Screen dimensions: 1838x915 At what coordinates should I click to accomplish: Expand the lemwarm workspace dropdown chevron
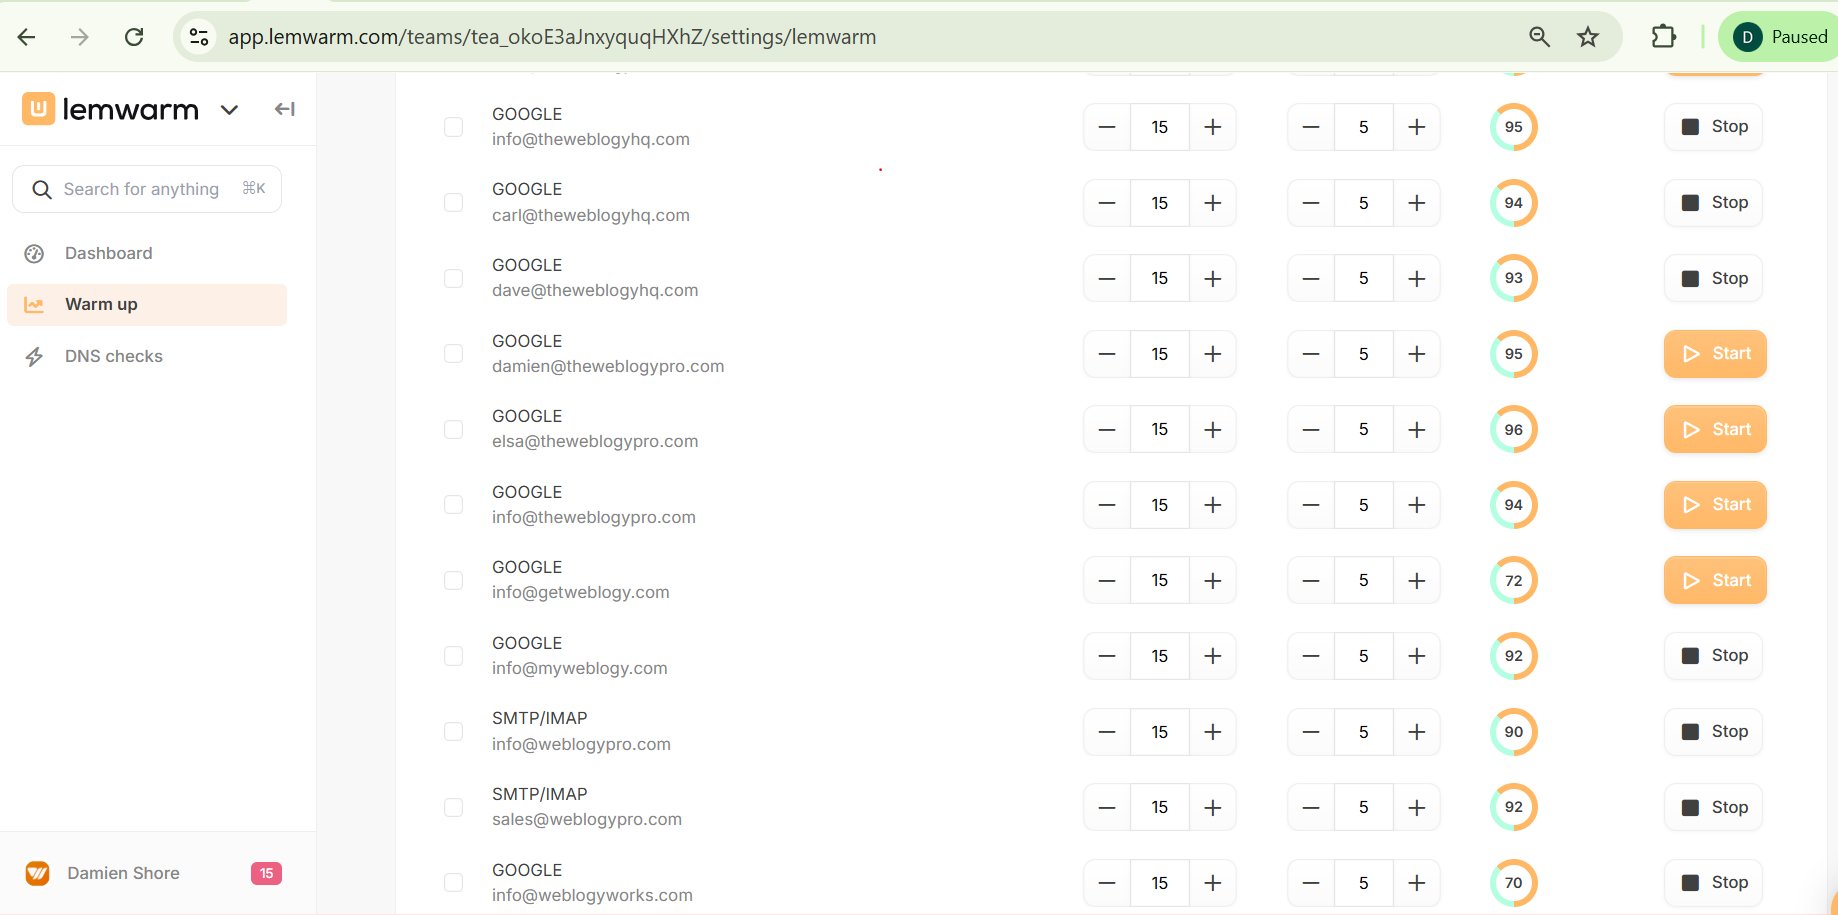[229, 110]
